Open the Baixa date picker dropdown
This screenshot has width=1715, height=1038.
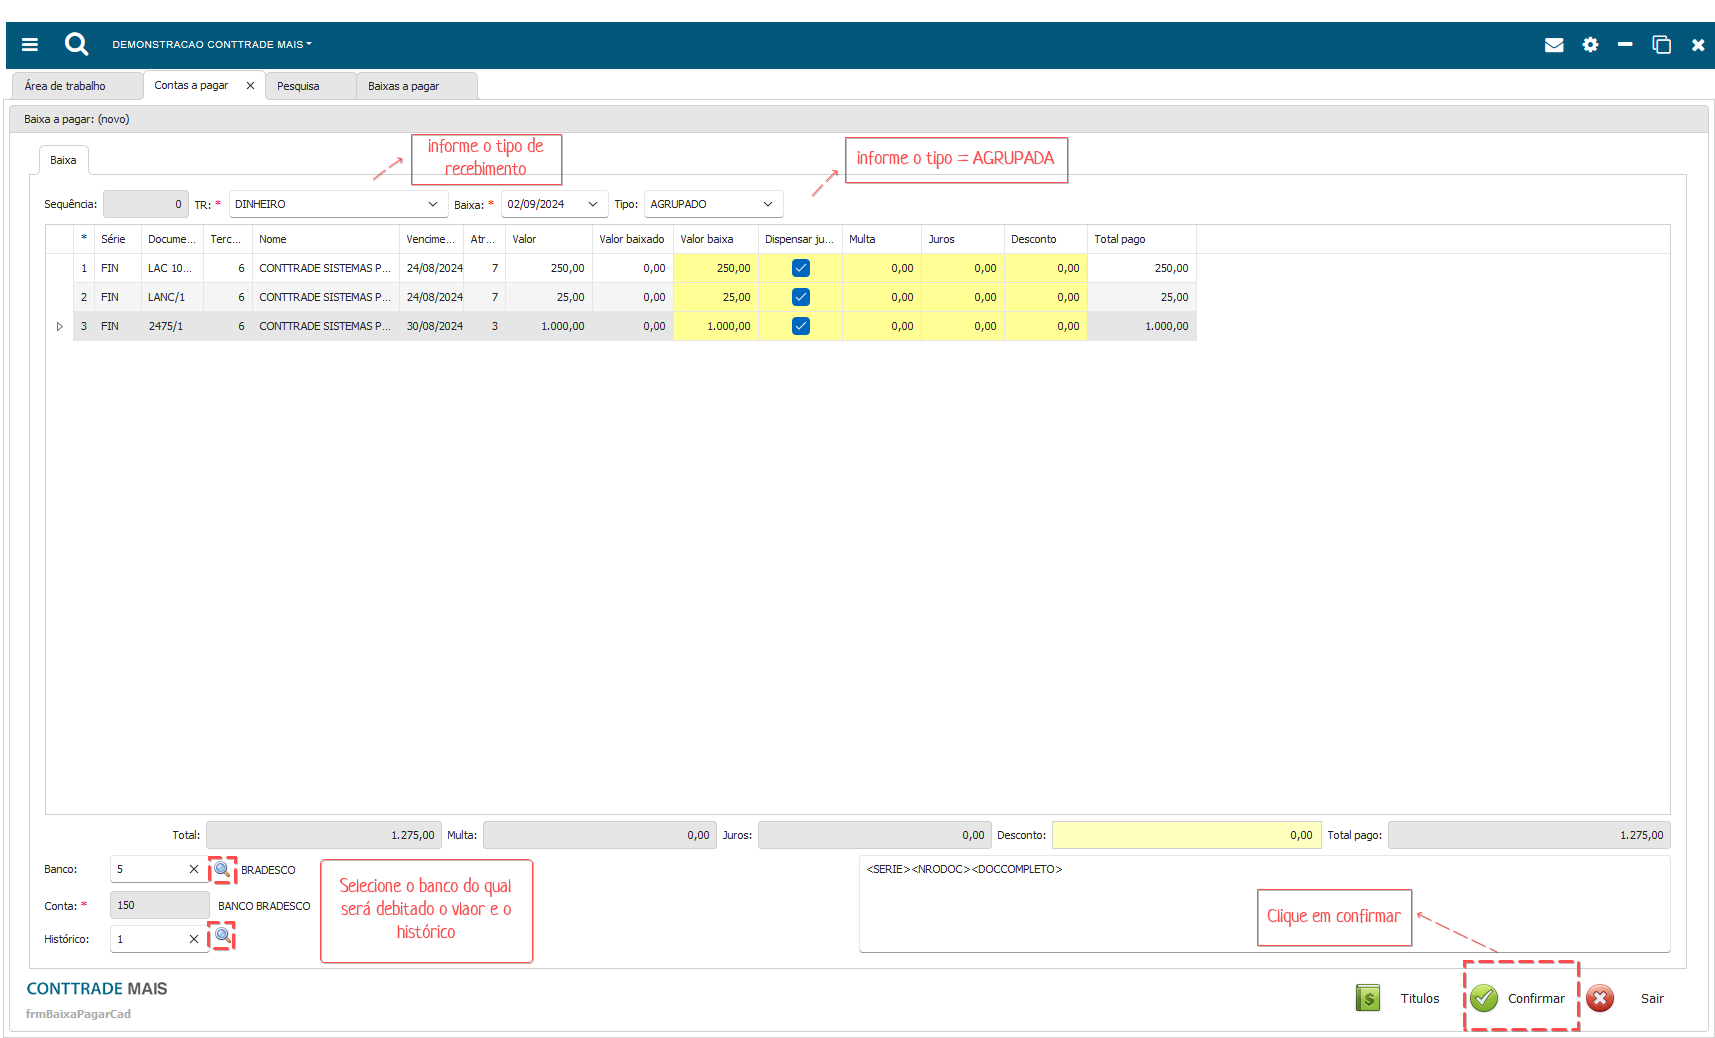[x=593, y=204]
